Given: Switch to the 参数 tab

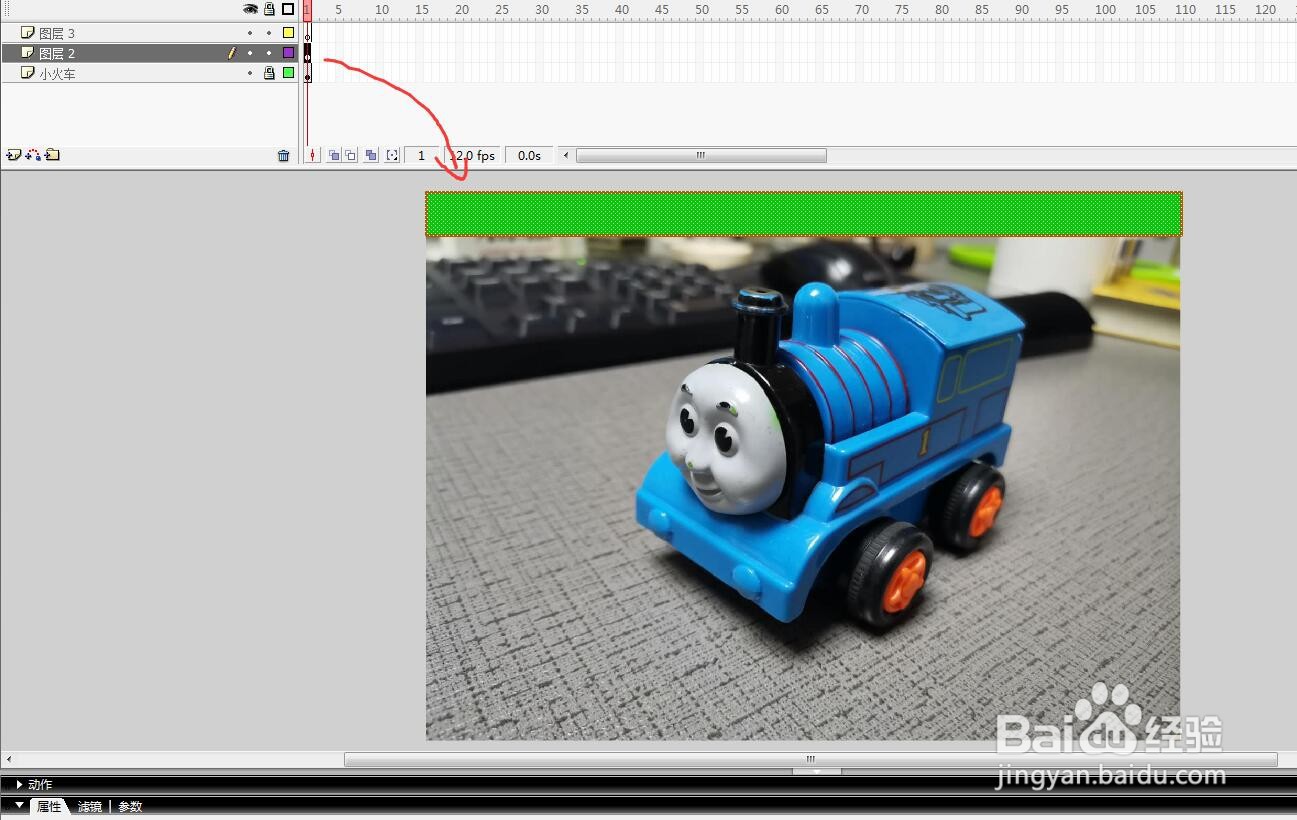Looking at the screenshot, I should pos(130,806).
